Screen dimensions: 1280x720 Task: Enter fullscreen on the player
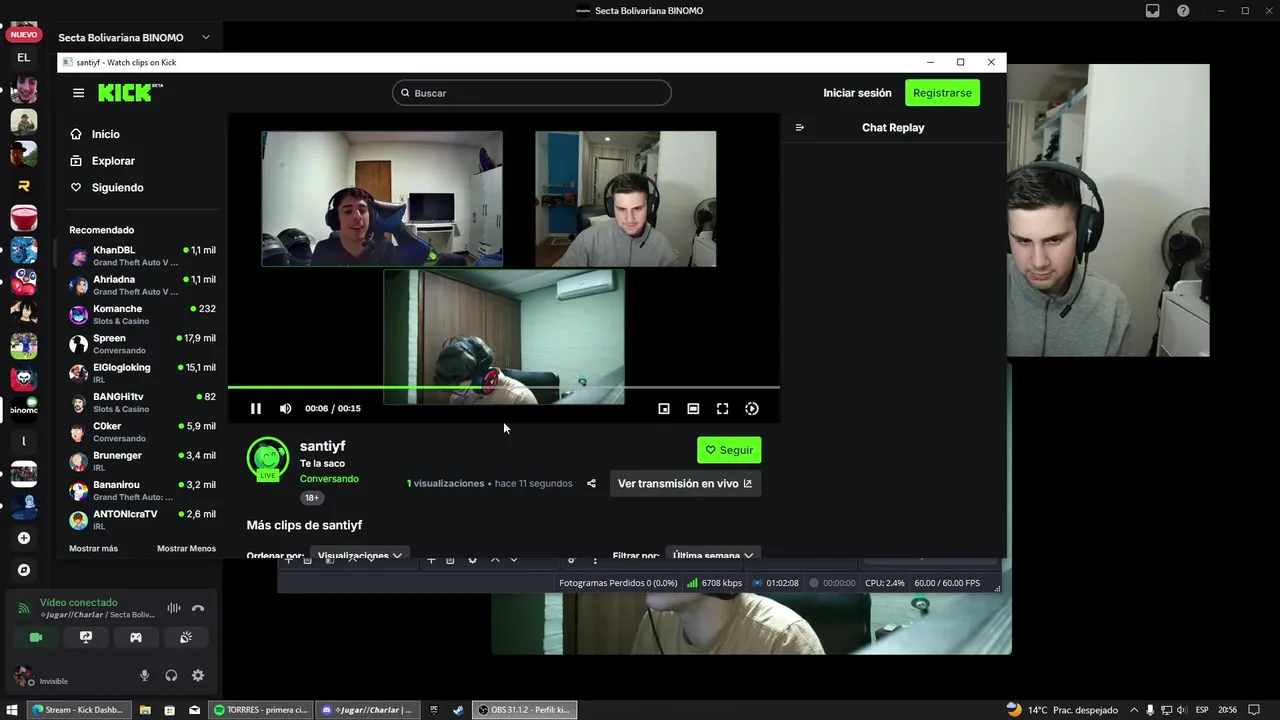(722, 408)
